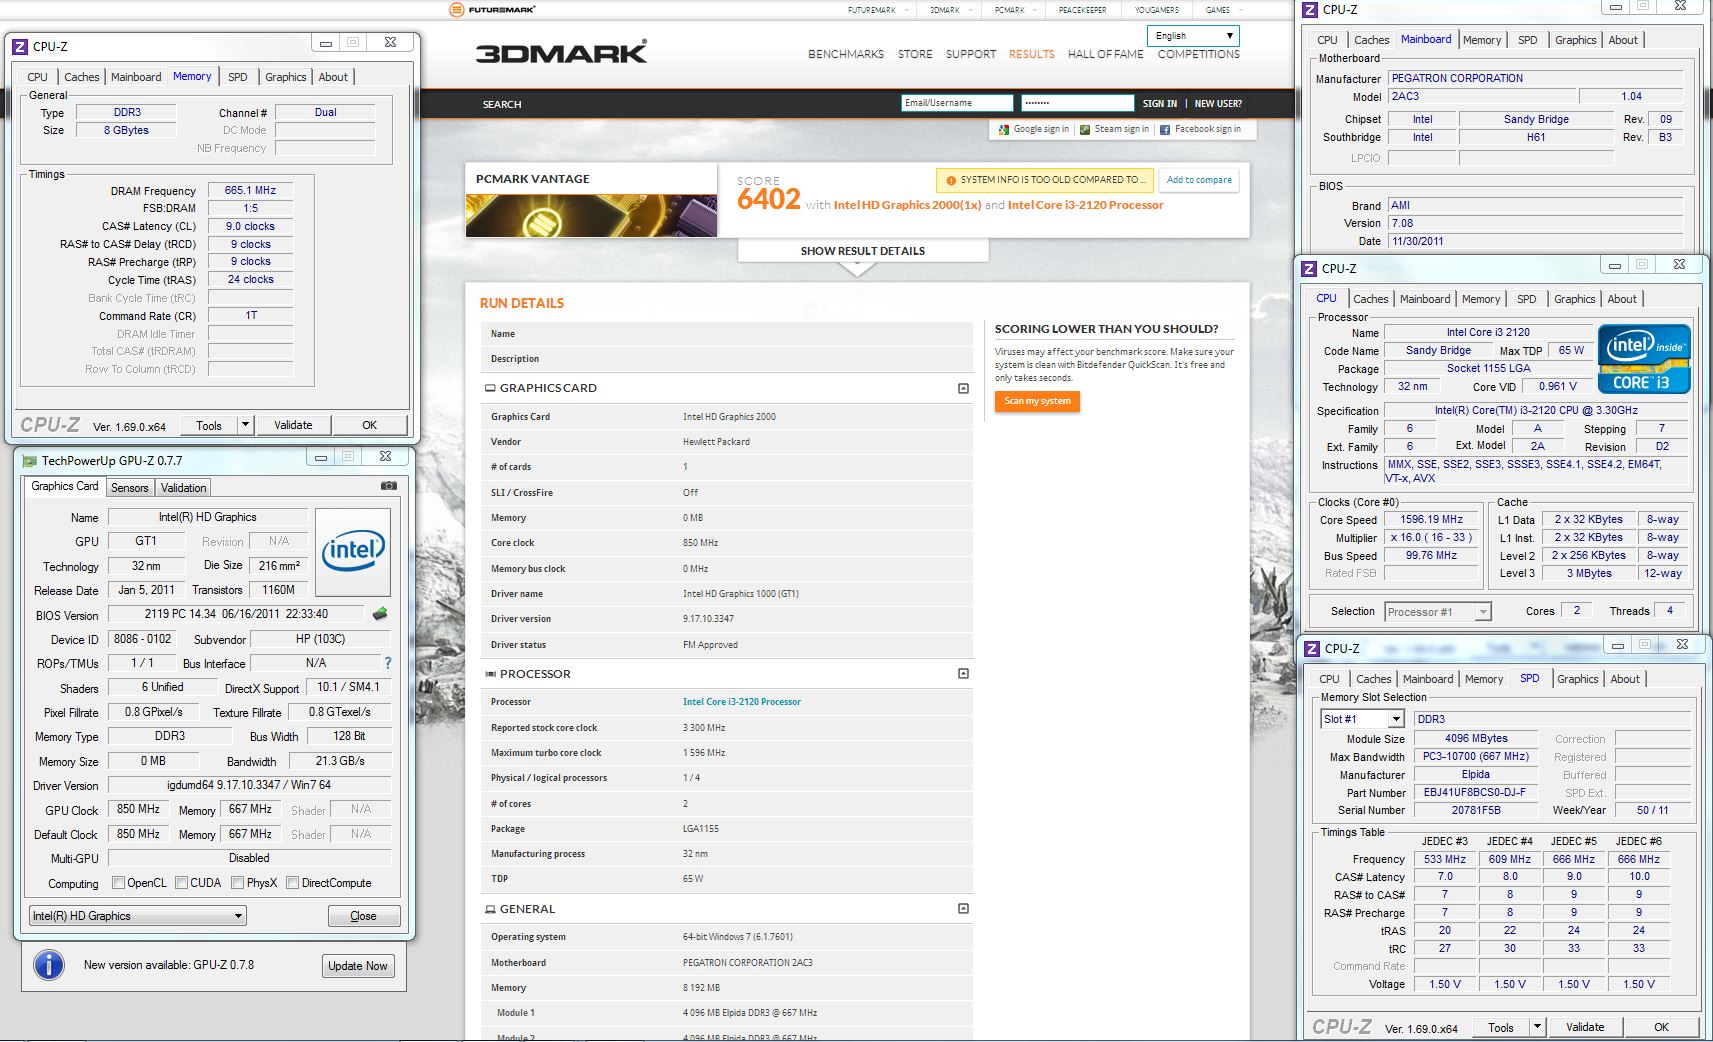Image resolution: width=1713 pixels, height=1042 pixels.
Task: Select the part number EBJ41UF8BCS0-DJ-F
Action: click(x=1475, y=792)
